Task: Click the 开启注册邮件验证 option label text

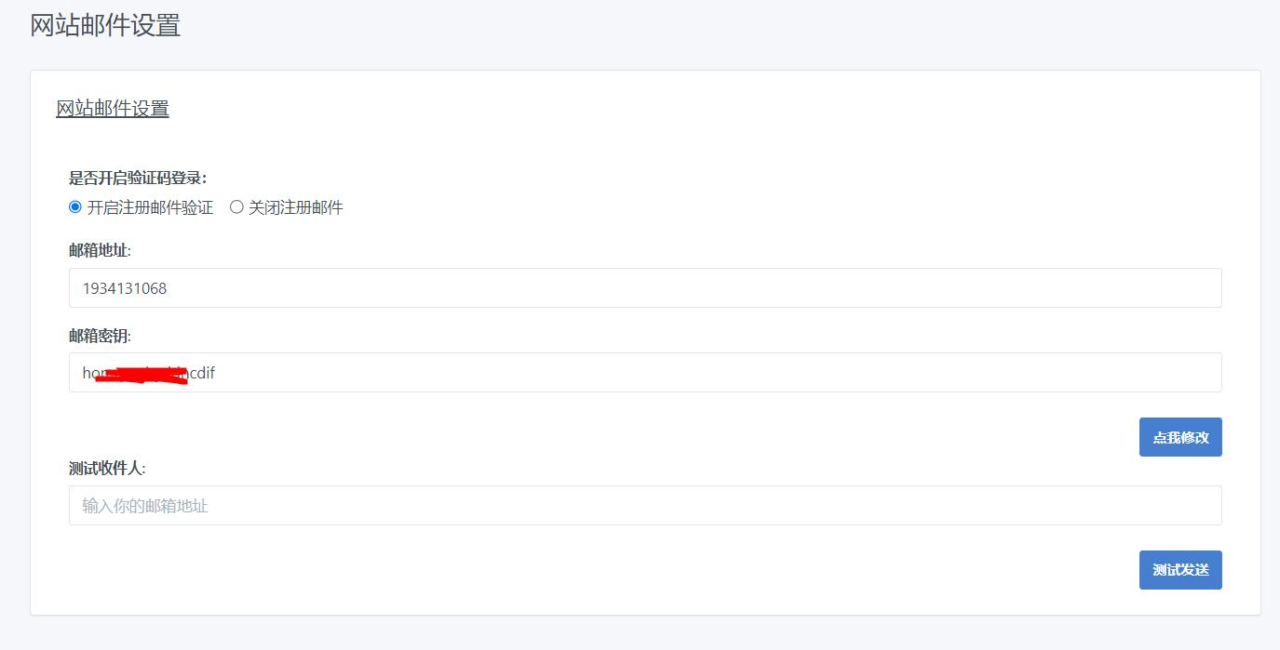Action: (x=150, y=208)
